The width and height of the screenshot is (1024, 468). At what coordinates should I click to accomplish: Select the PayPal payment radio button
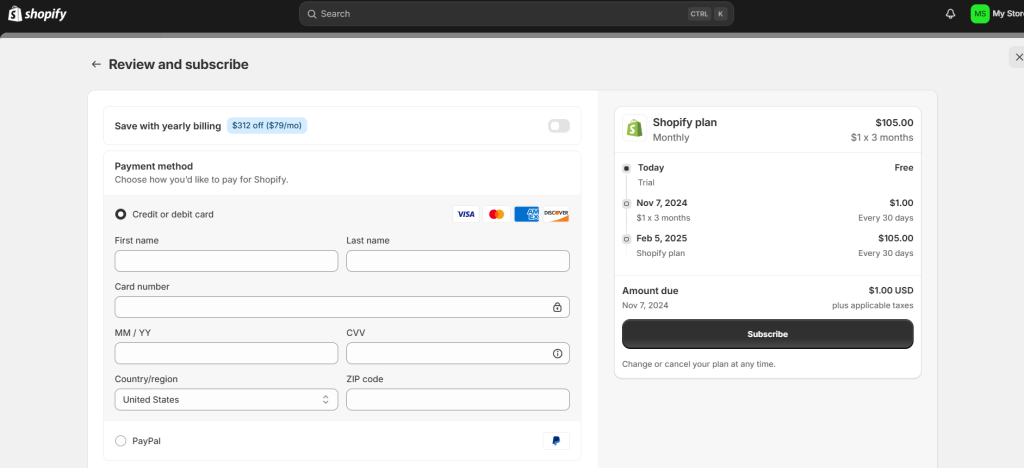point(121,441)
